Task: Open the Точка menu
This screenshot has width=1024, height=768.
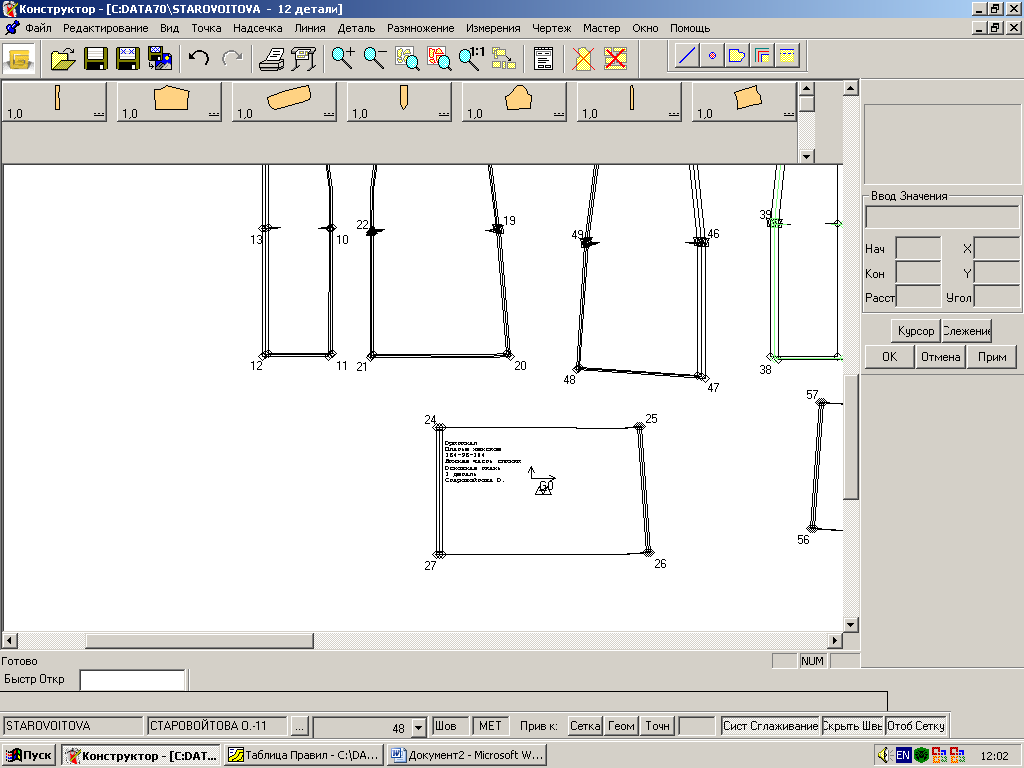Action: coord(206,28)
